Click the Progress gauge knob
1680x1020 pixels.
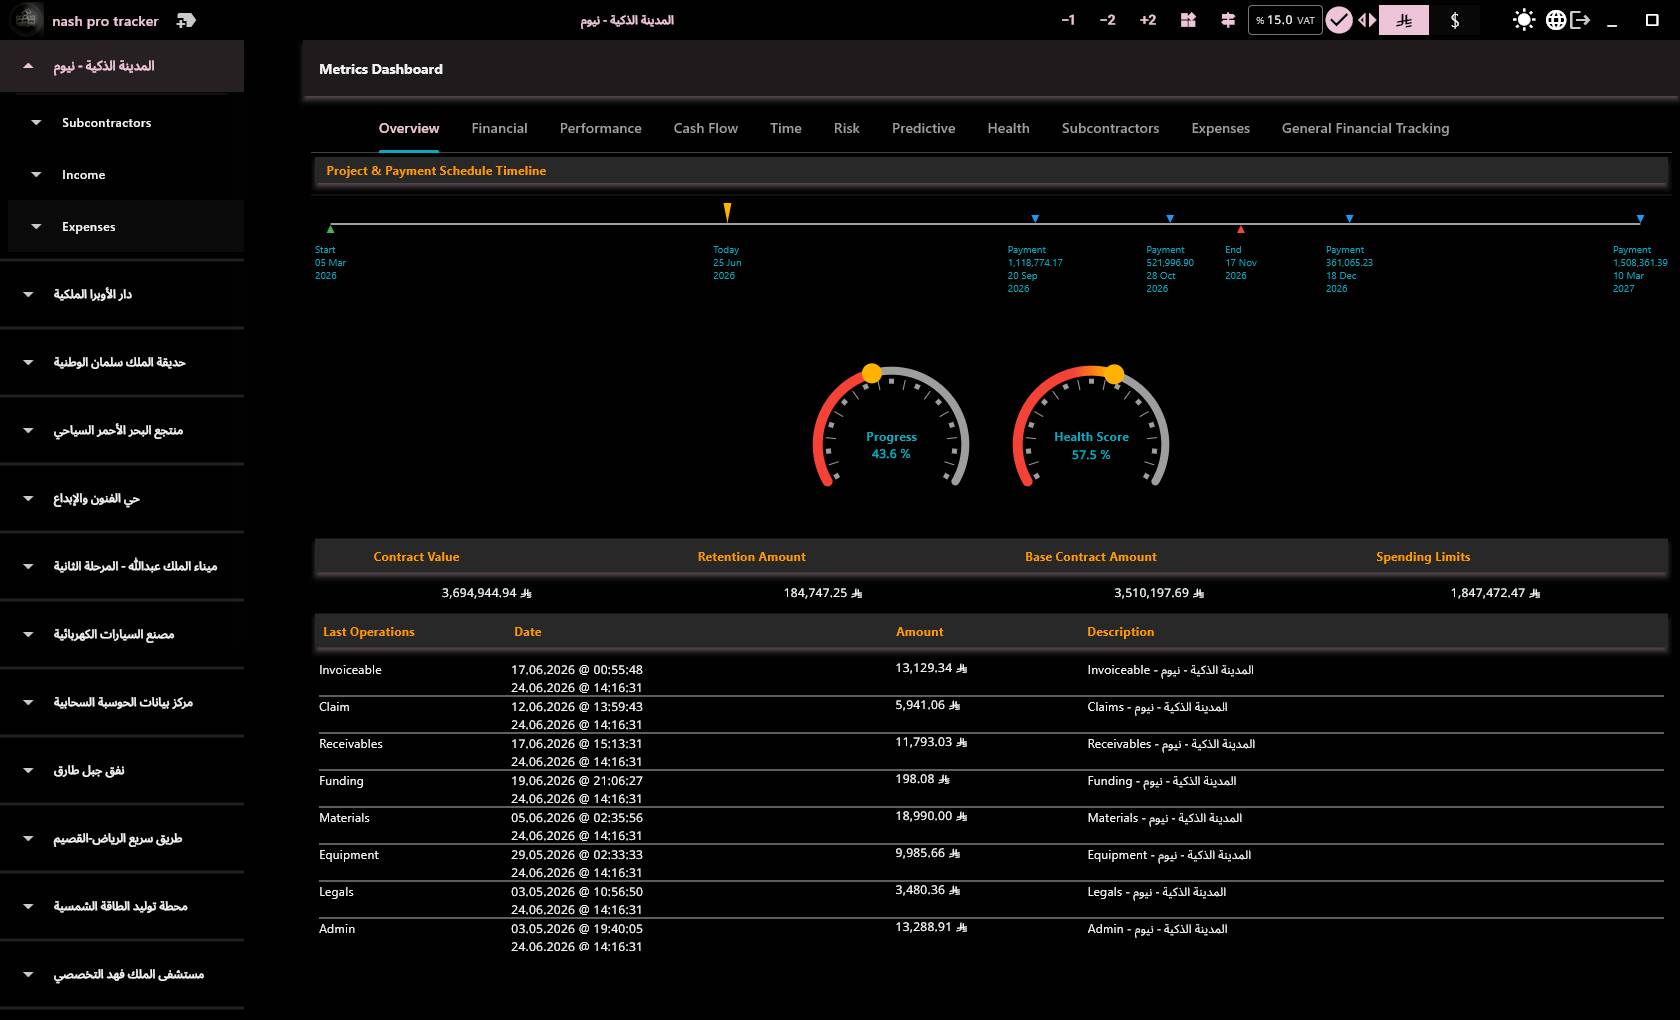coord(872,373)
